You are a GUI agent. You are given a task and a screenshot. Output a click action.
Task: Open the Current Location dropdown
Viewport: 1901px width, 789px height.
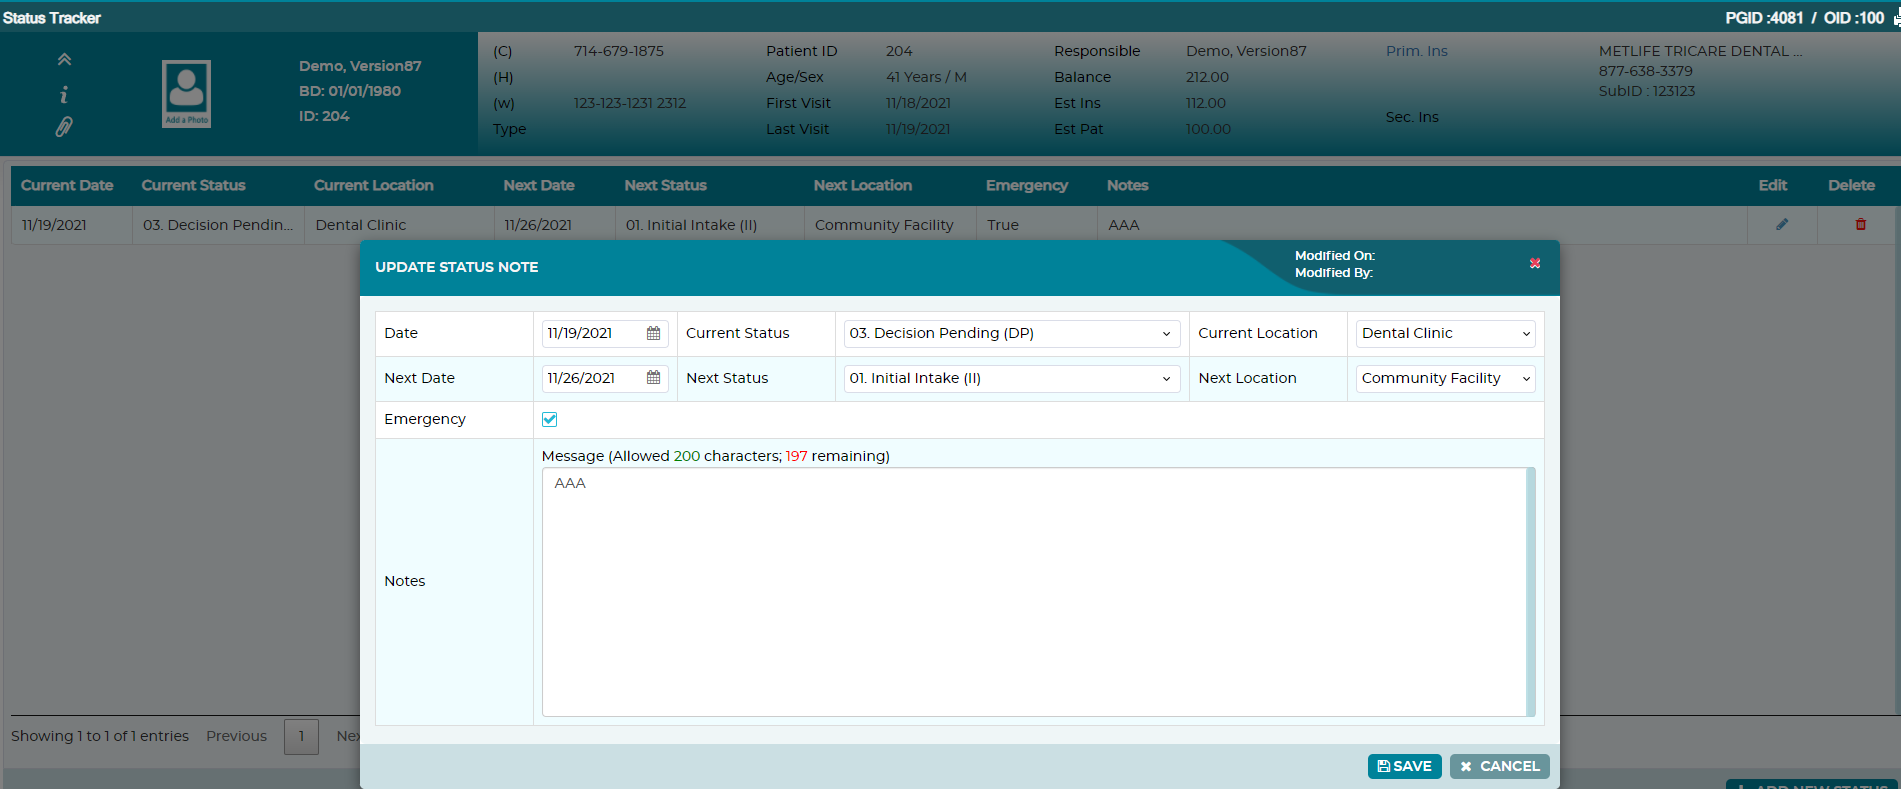1445,333
